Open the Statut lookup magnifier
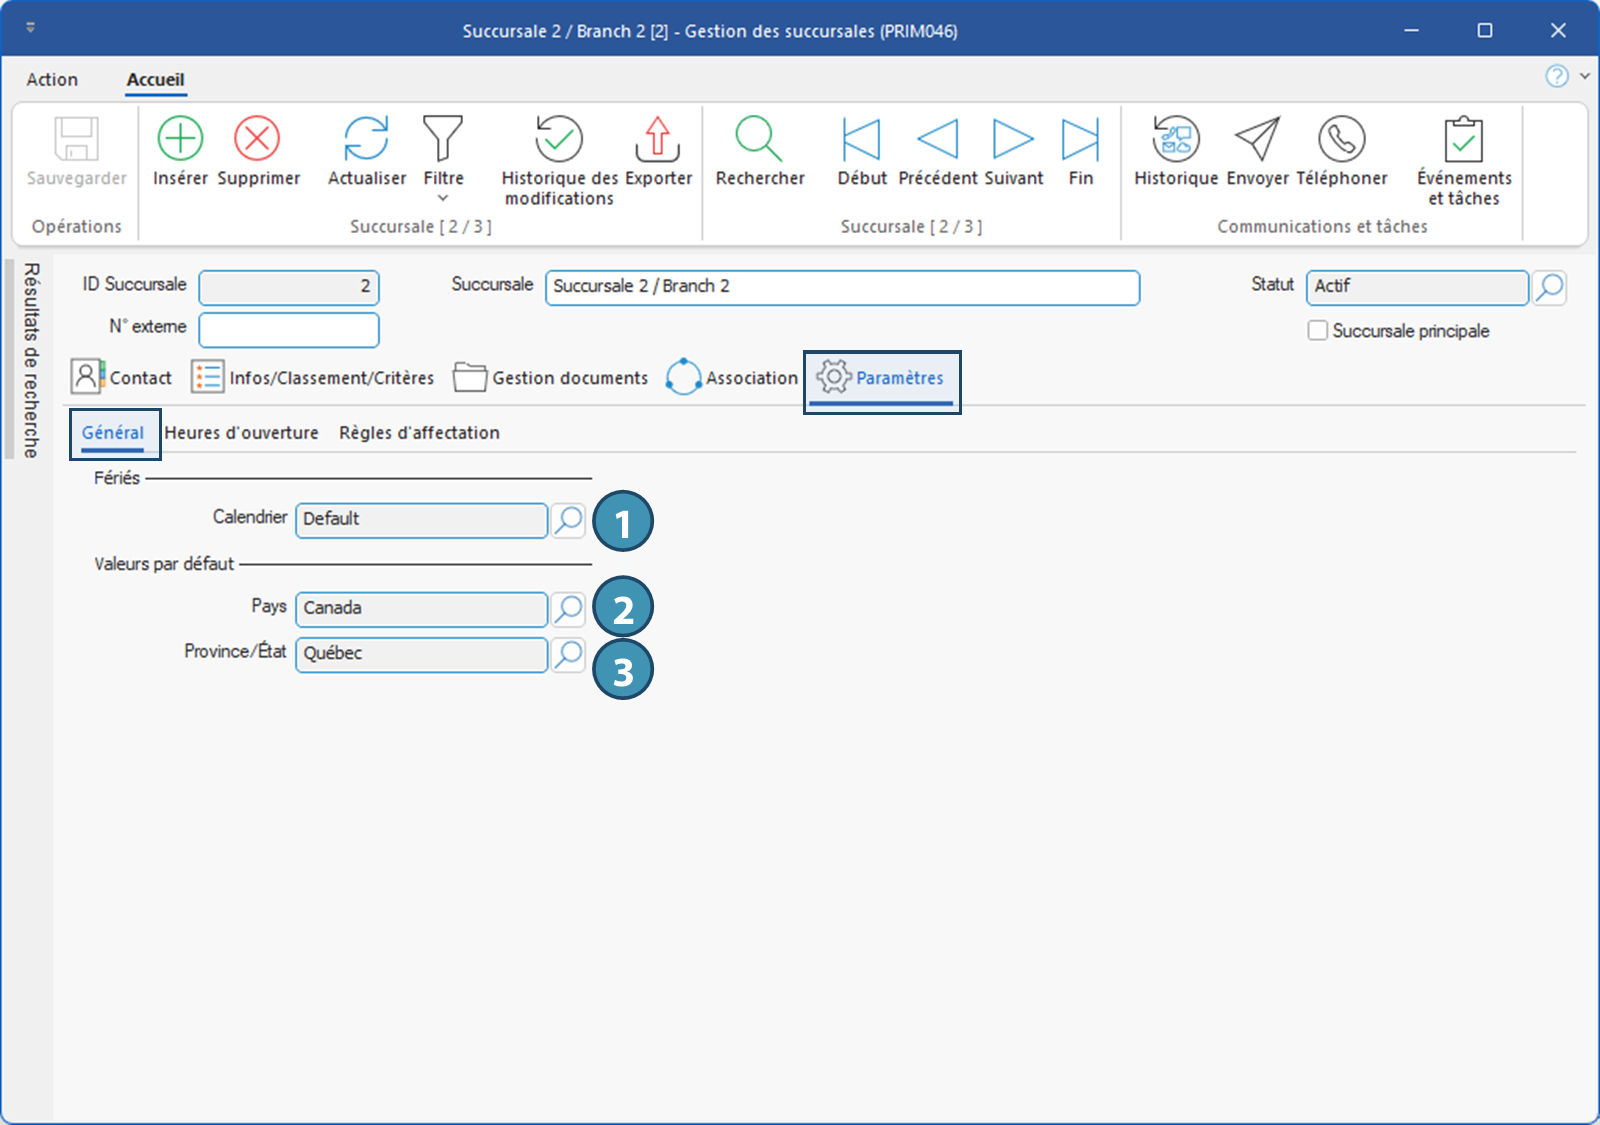 coord(1549,288)
